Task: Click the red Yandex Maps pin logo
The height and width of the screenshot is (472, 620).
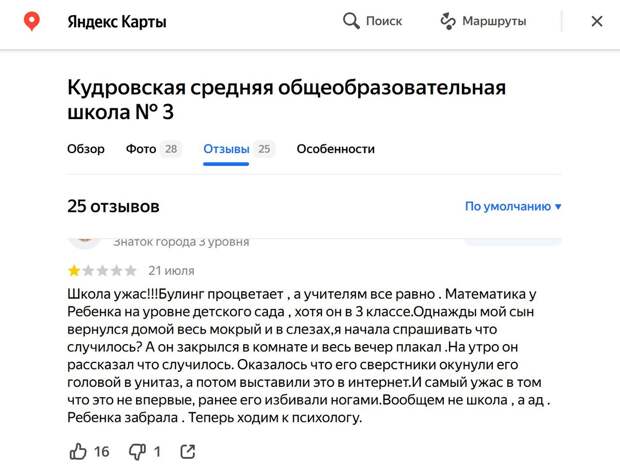Action: 32,21
